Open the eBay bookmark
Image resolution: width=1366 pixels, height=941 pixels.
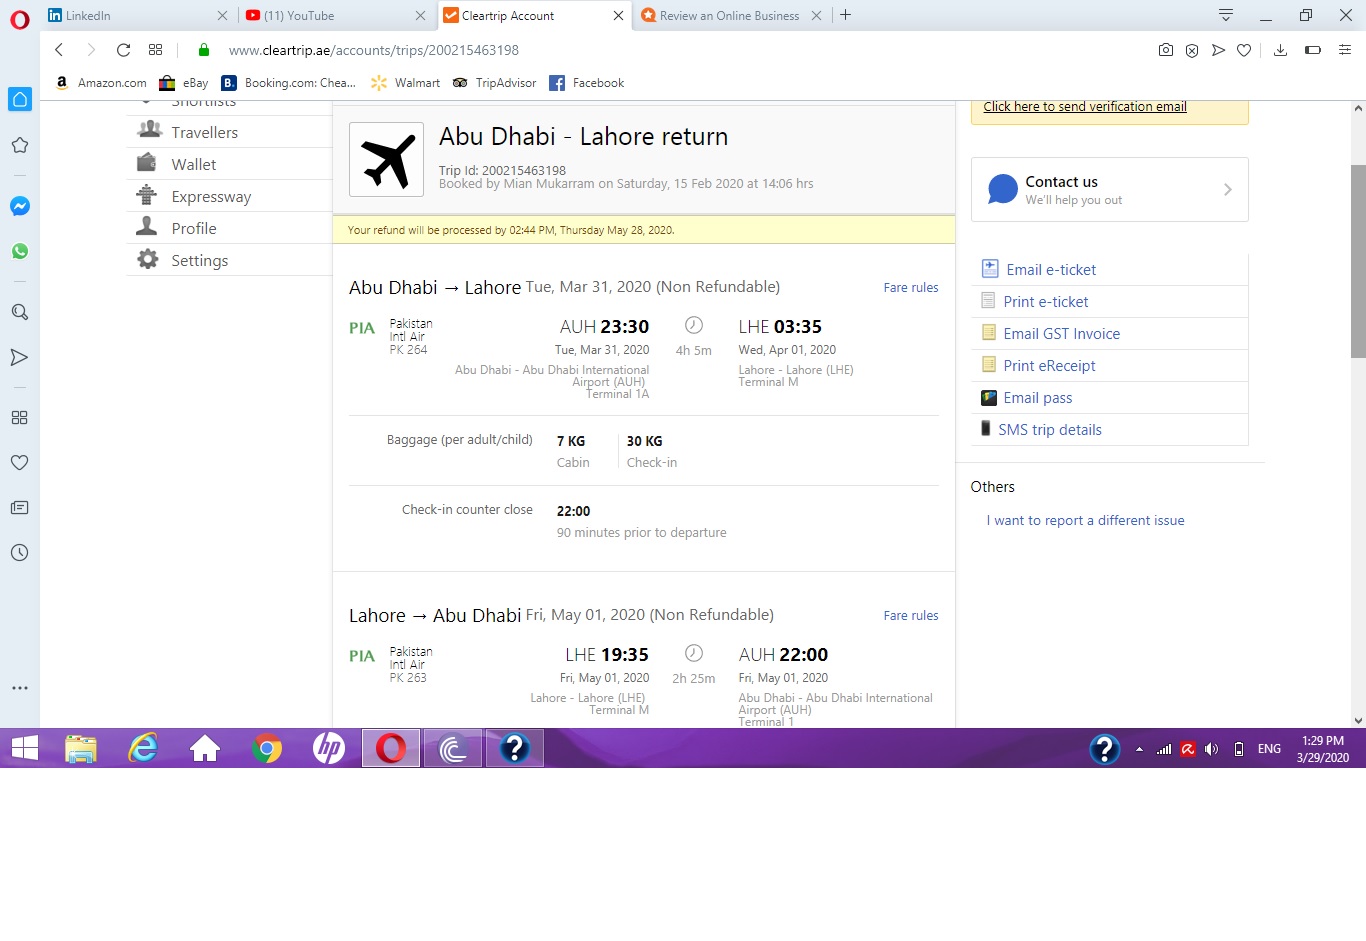[184, 83]
